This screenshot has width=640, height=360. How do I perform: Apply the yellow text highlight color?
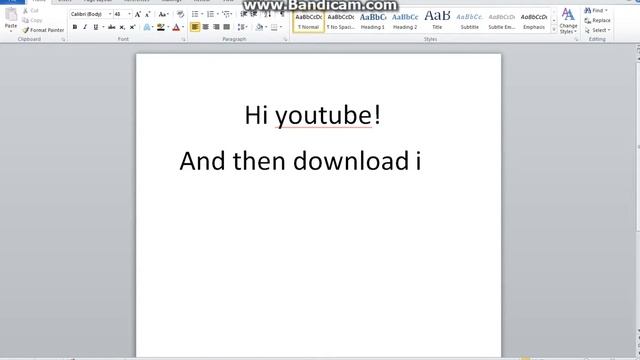point(161,27)
